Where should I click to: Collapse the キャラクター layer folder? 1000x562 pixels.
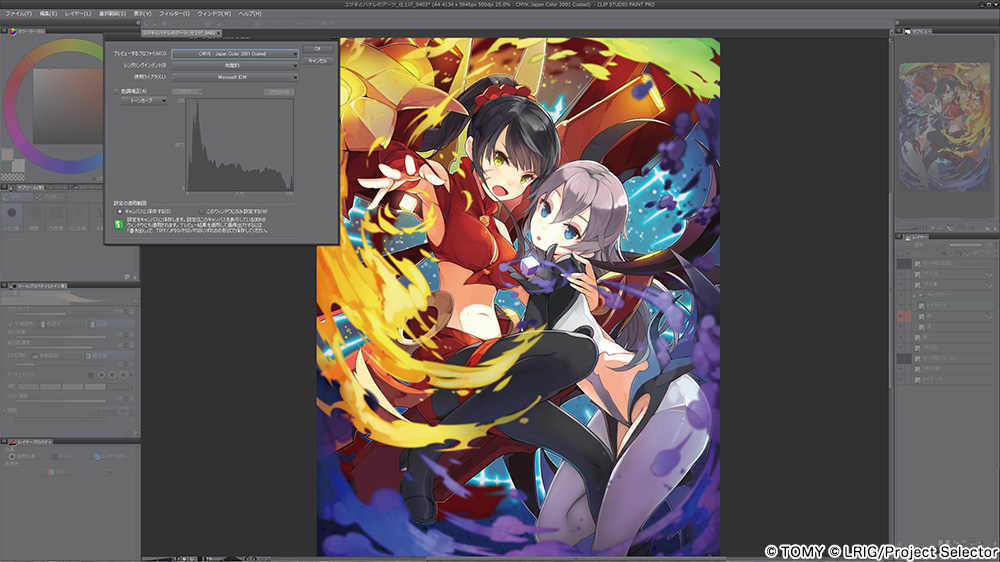coord(915,295)
